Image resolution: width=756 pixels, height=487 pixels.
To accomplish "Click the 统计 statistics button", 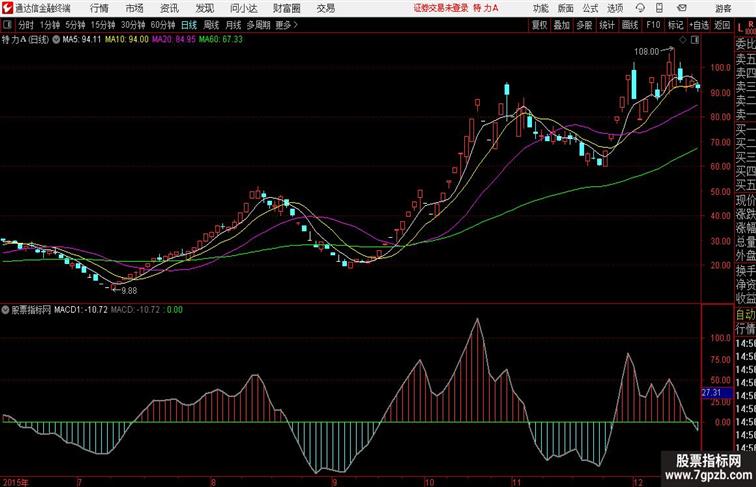I will click(x=607, y=25).
